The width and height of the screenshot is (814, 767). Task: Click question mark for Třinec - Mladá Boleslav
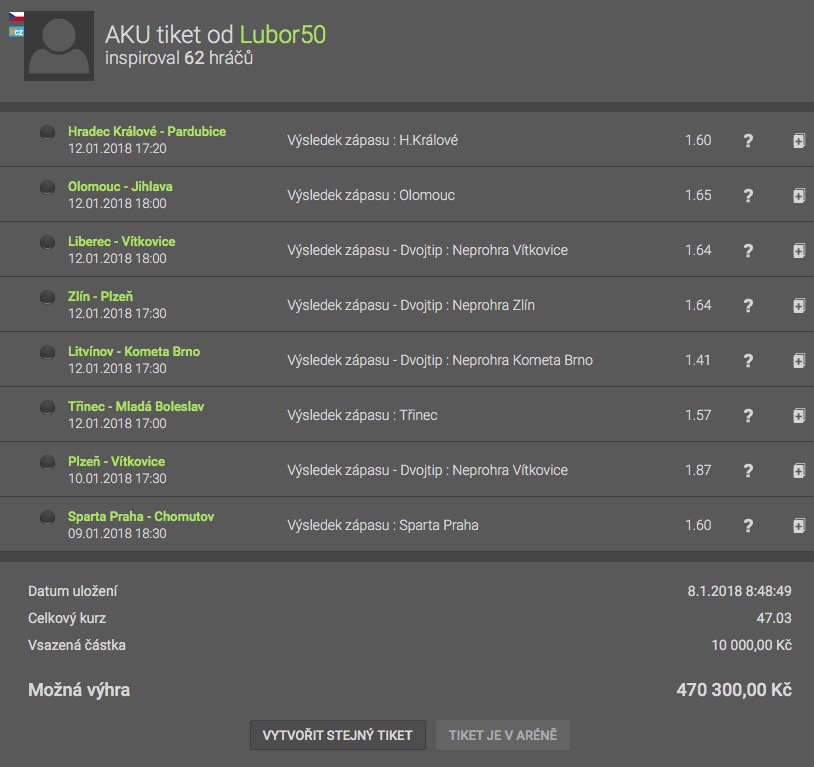click(x=748, y=416)
